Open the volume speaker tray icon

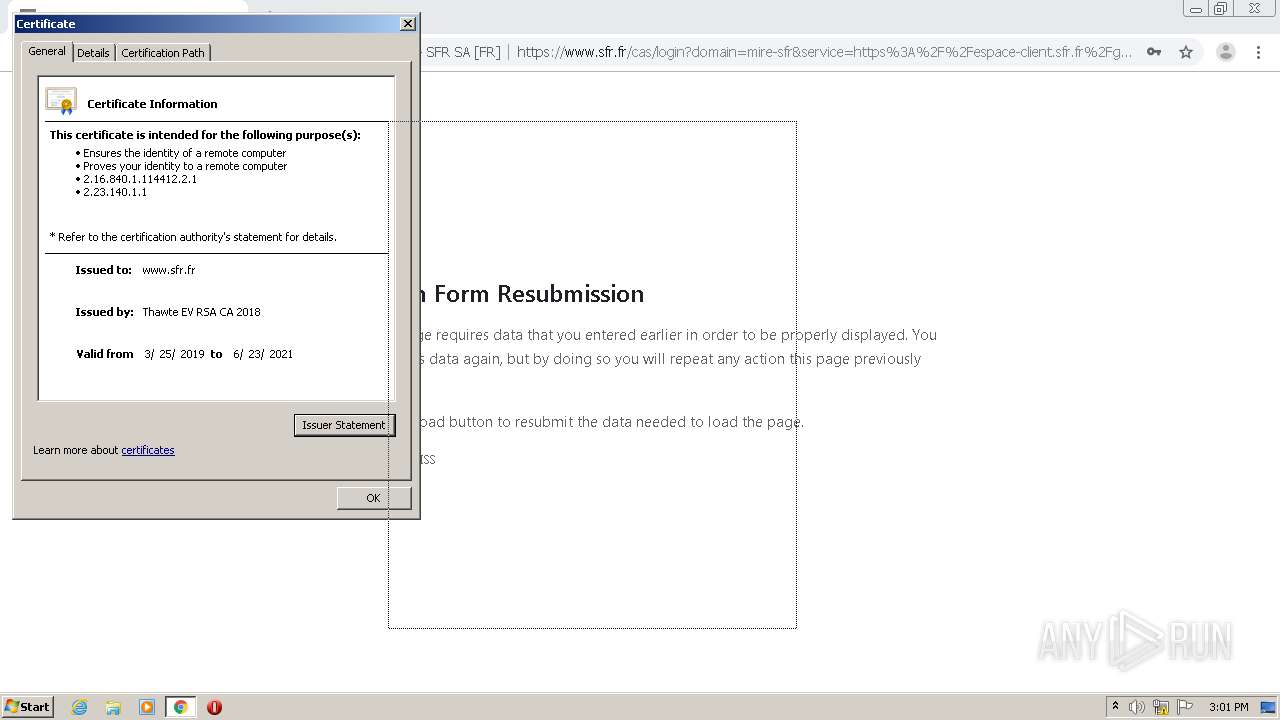pos(1137,707)
